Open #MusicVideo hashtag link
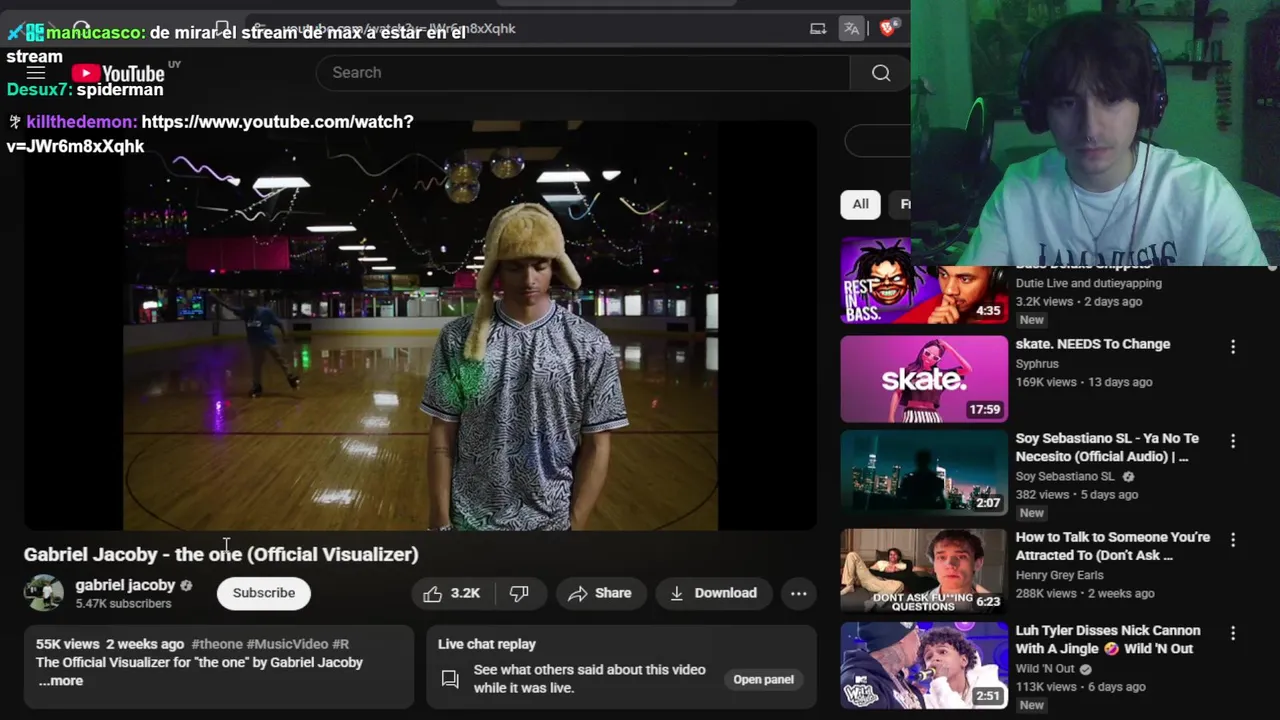Viewport: 1280px width, 720px height. pyautogui.click(x=287, y=644)
